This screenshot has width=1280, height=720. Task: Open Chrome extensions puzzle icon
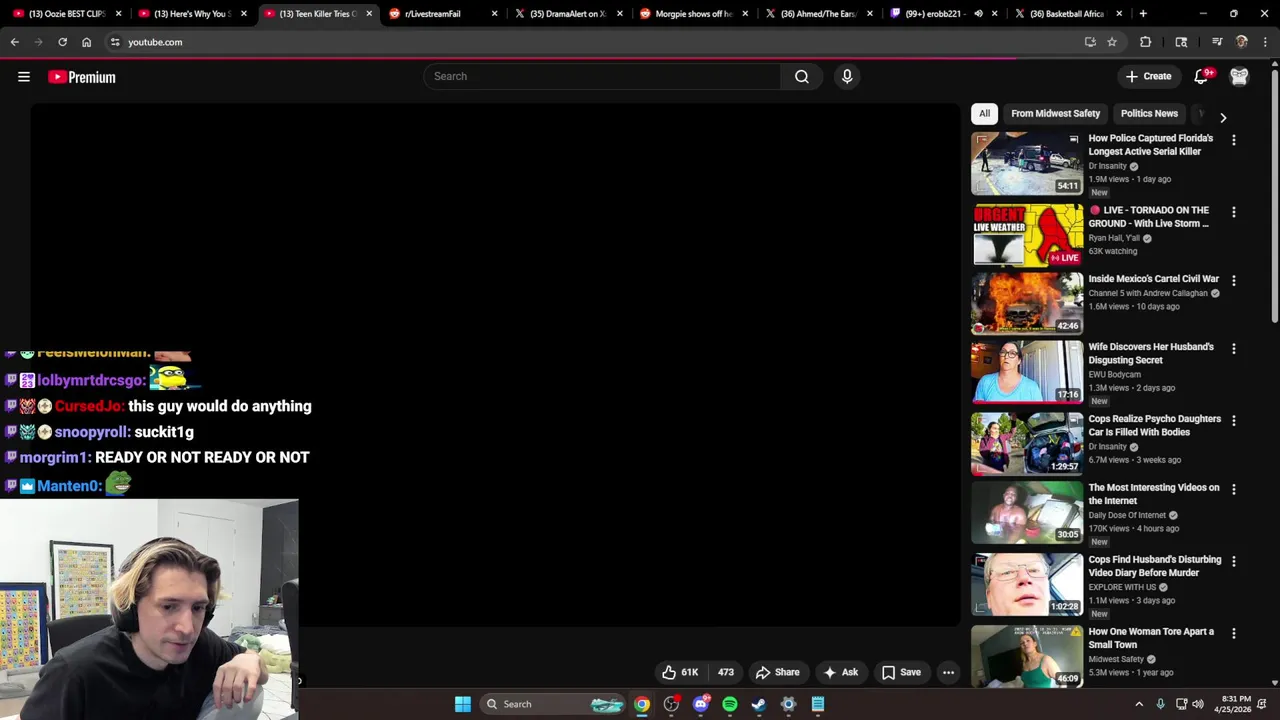(x=1146, y=42)
